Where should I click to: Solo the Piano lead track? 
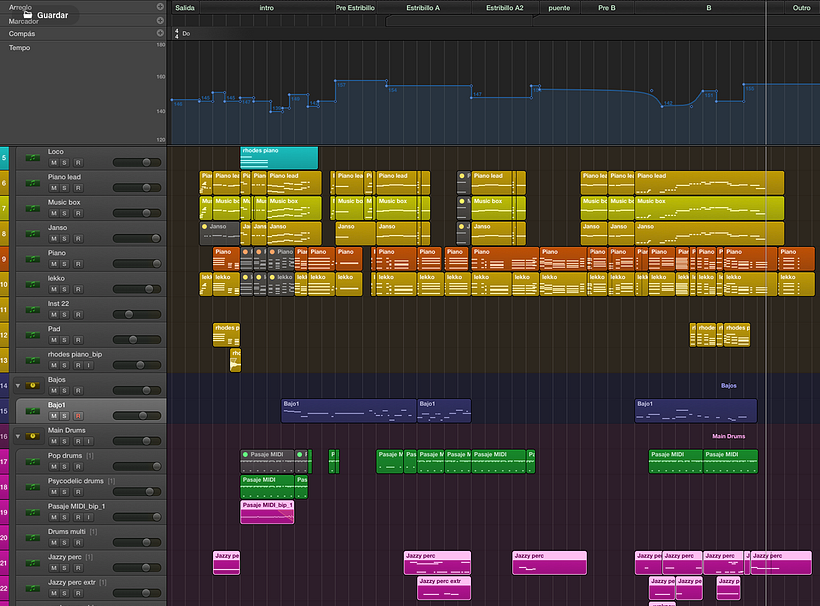pyautogui.click(x=64, y=188)
